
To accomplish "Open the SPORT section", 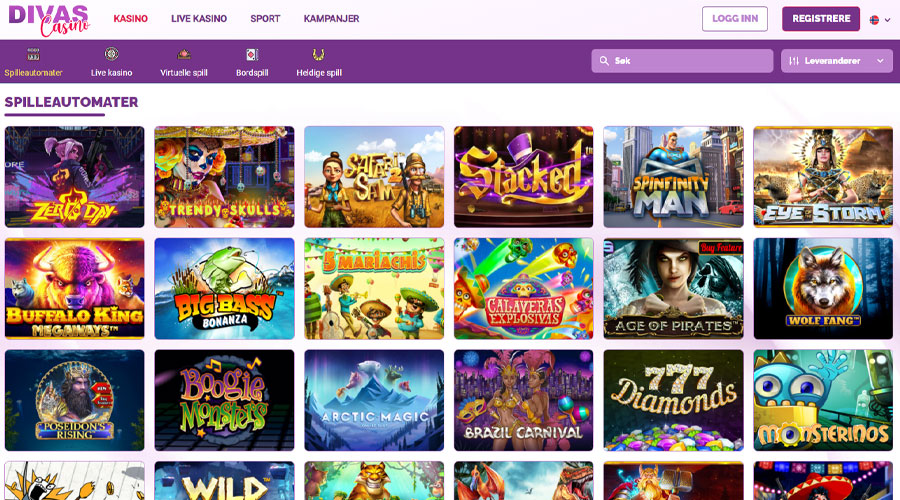I will [265, 18].
